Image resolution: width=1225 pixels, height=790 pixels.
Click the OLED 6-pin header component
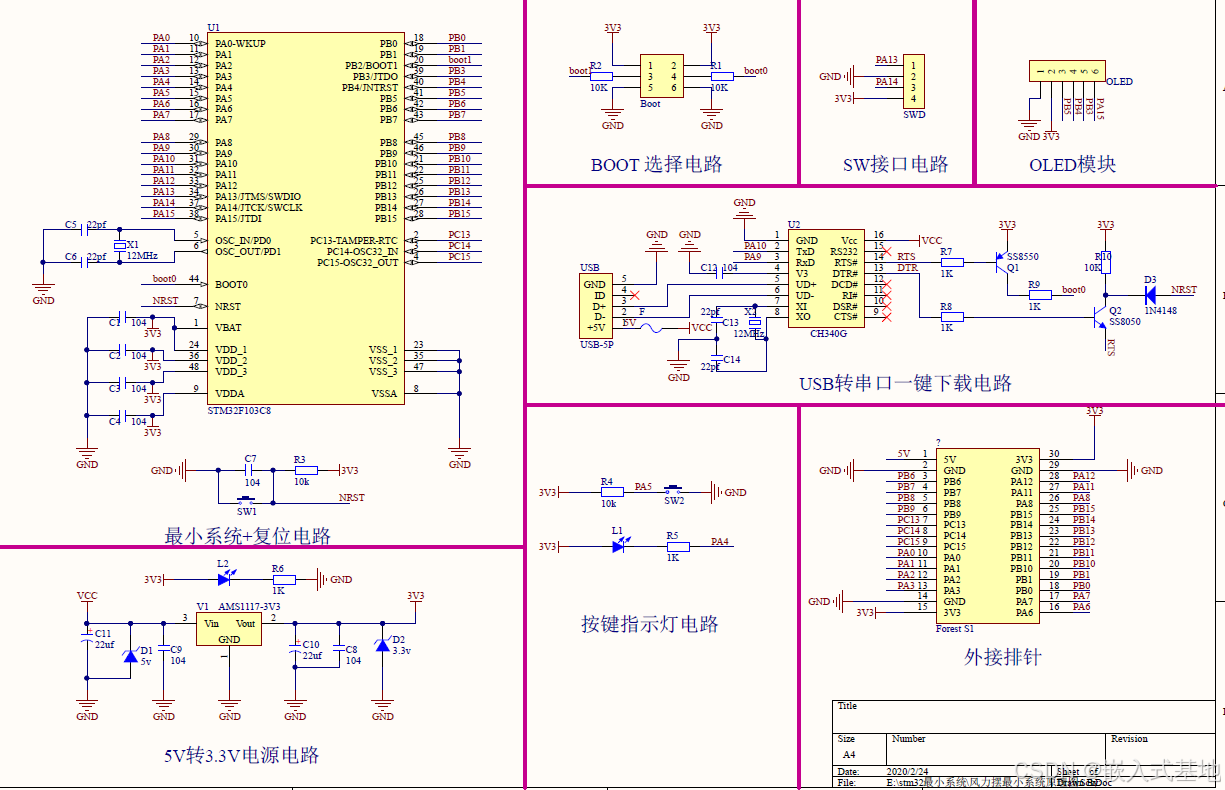[1068, 71]
